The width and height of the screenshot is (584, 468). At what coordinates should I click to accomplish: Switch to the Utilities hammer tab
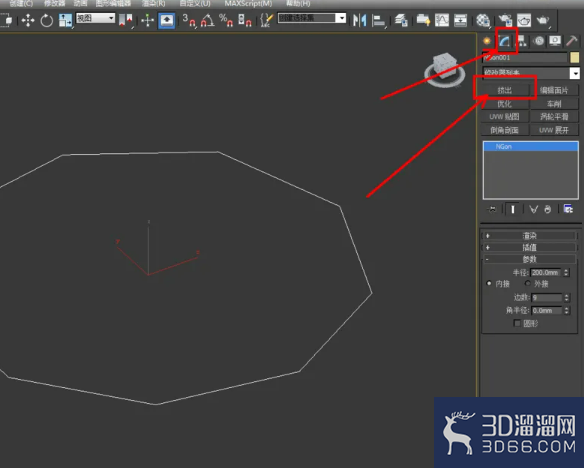[572, 41]
